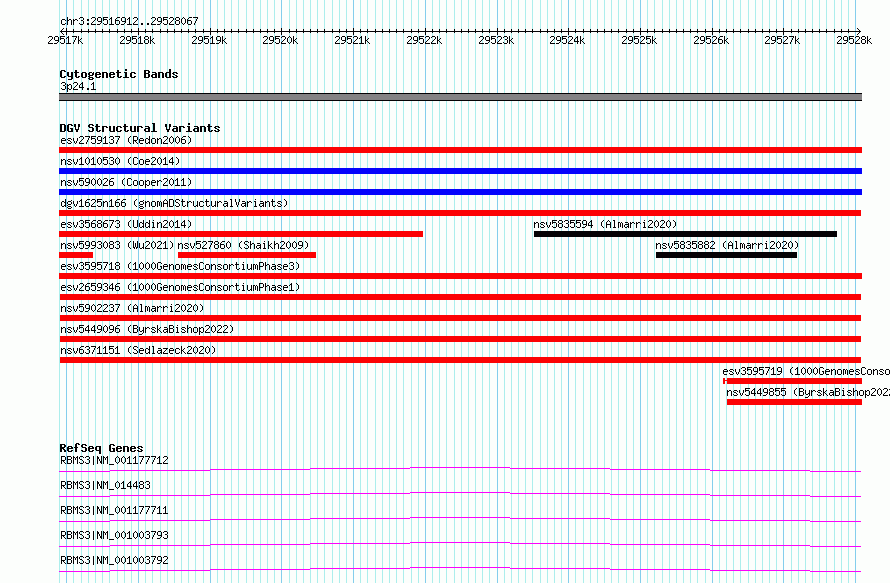Screen dimensions: 890x583
Task: Click the 29518k ruler tick label
Action: tap(137, 40)
